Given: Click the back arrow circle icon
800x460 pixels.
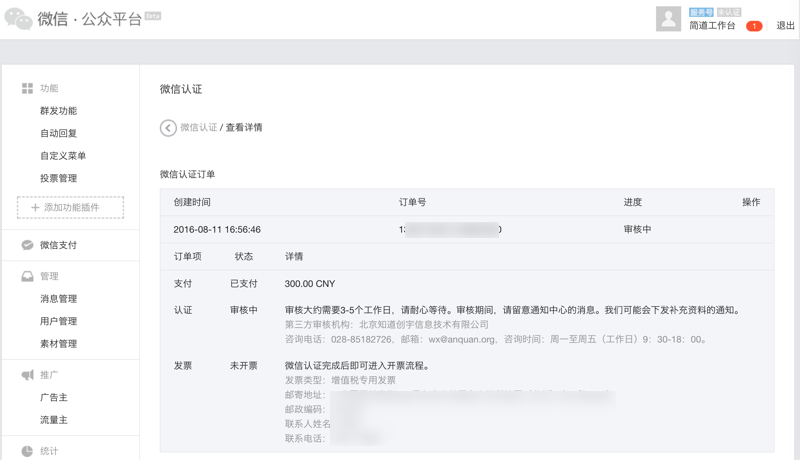Looking at the screenshot, I should tap(168, 128).
